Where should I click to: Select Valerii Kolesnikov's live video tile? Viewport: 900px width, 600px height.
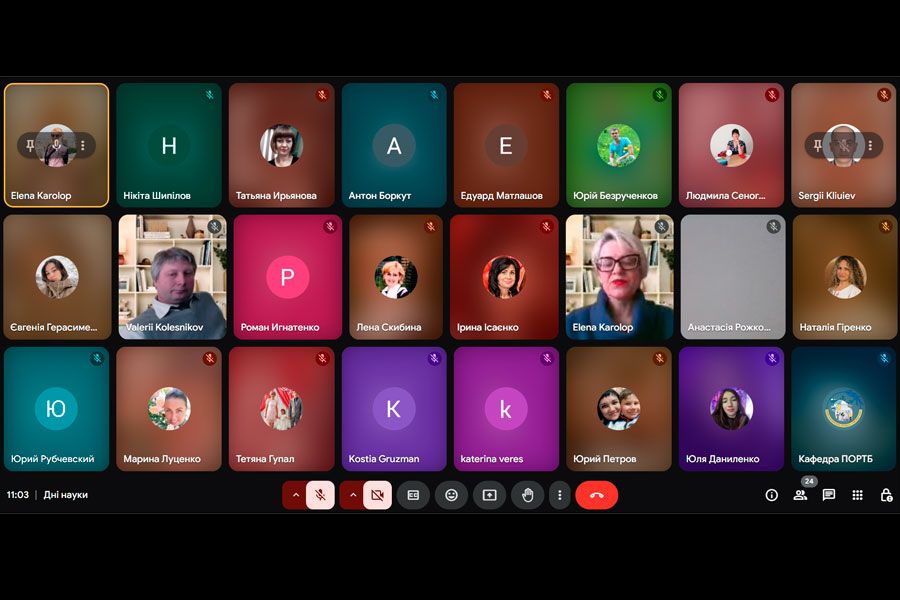[173, 277]
